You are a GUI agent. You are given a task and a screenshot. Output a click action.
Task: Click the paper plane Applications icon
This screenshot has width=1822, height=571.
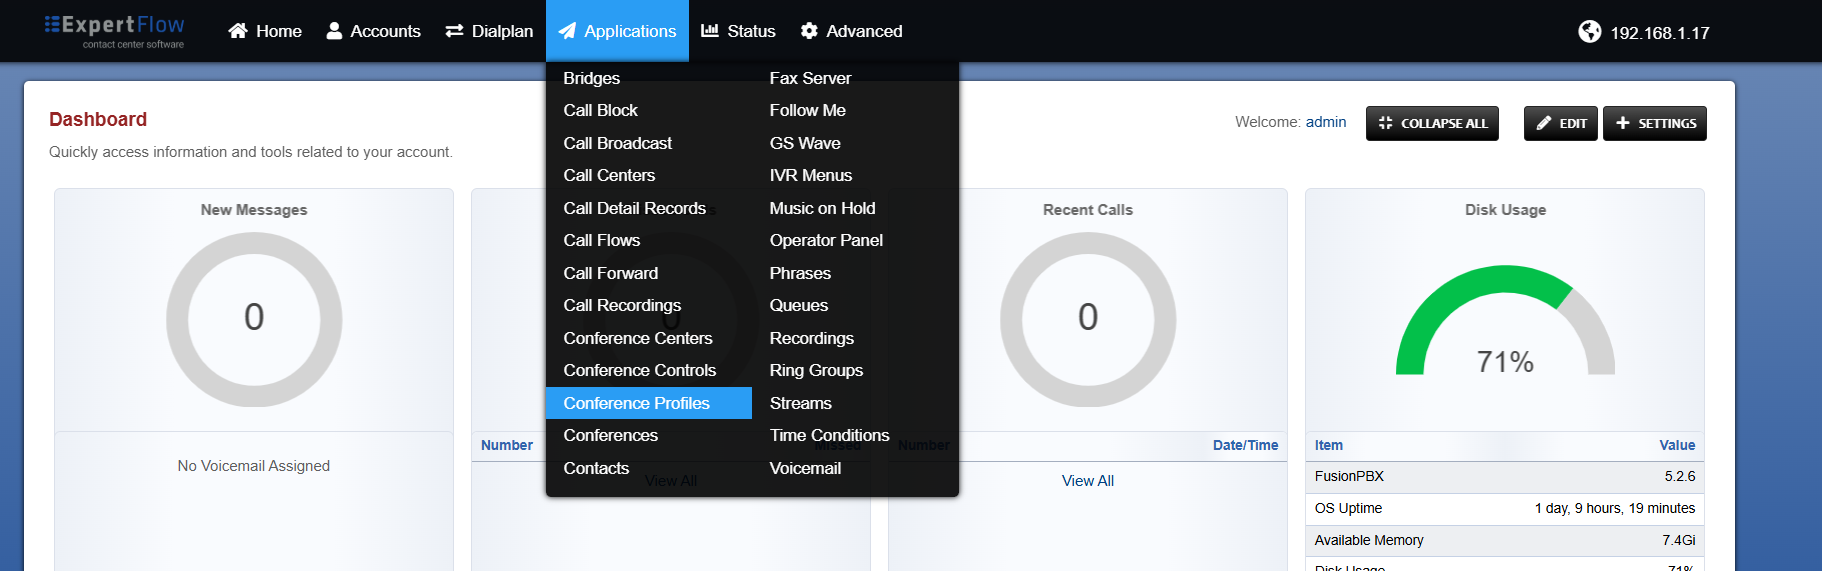(567, 31)
